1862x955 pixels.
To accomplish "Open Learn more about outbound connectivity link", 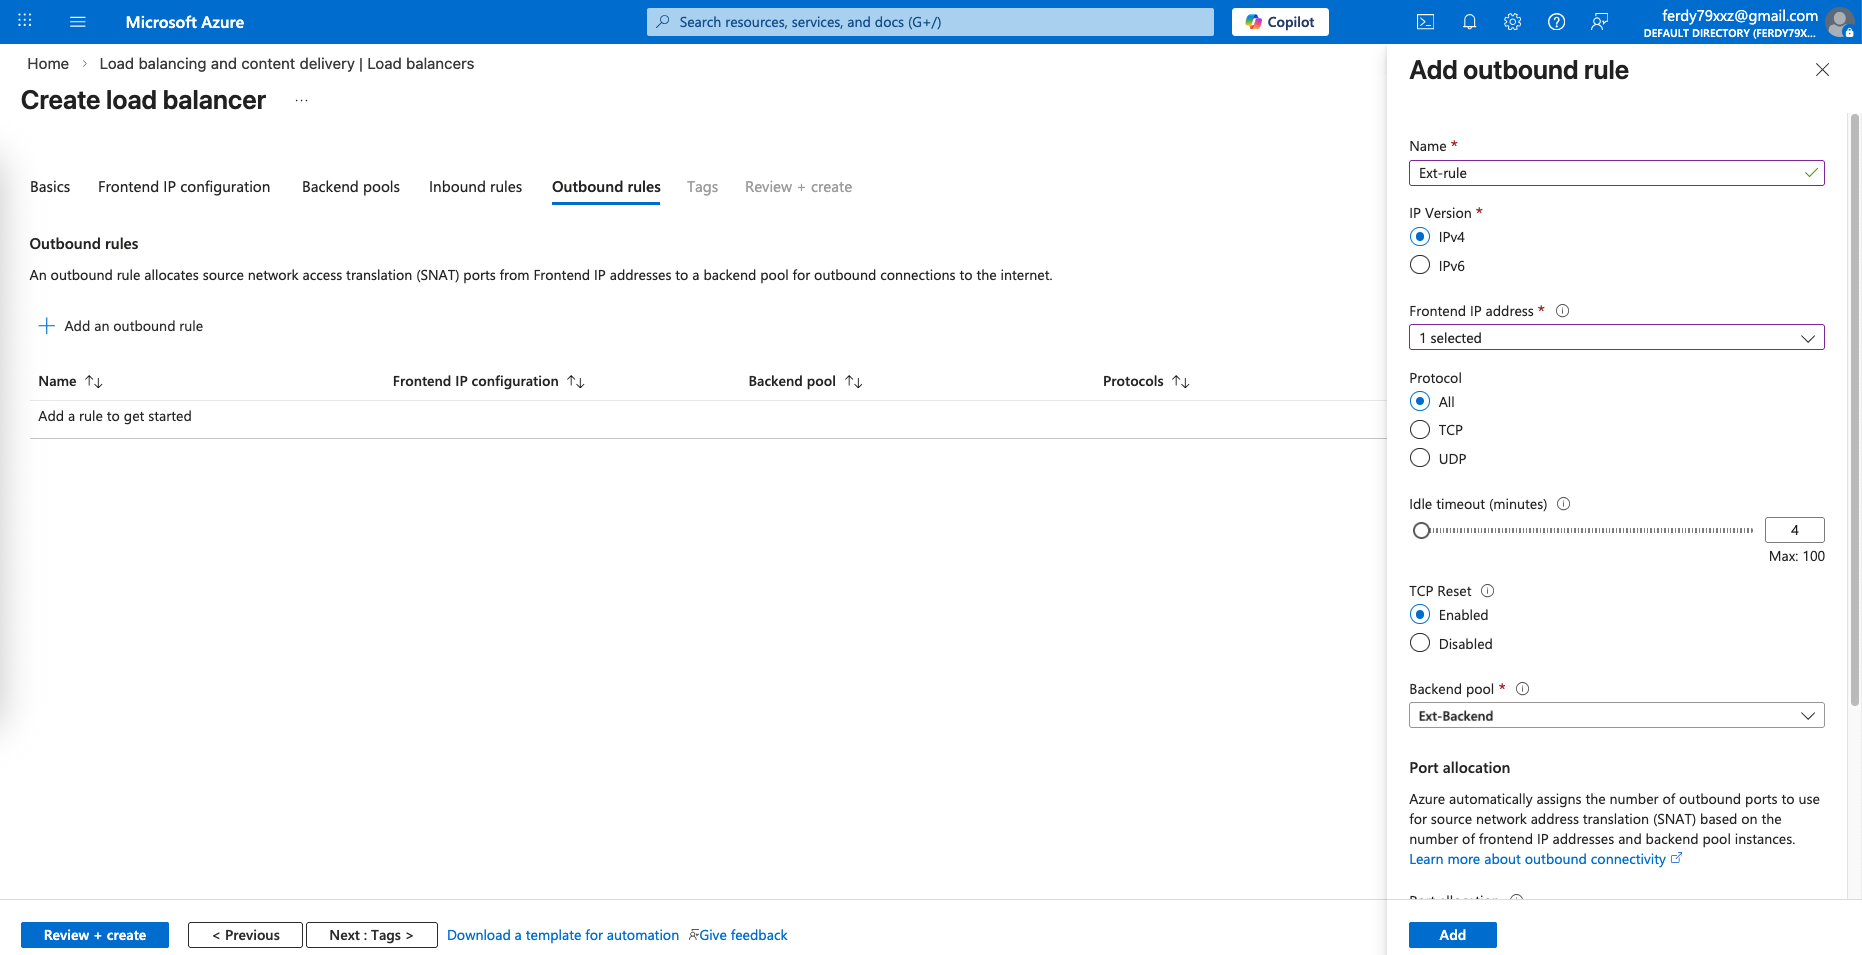I will [1537, 859].
